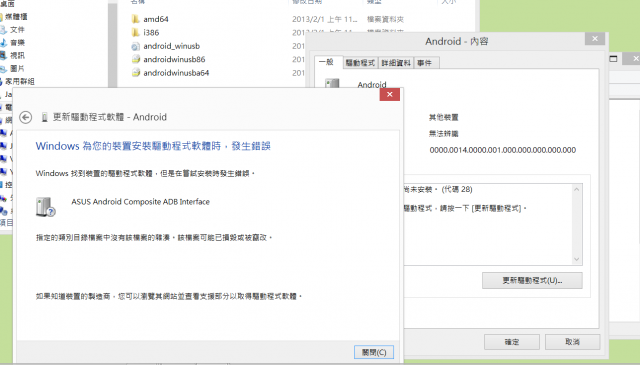Close the driver update wizard with red X
This screenshot has width=640, height=365.
click(389, 94)
